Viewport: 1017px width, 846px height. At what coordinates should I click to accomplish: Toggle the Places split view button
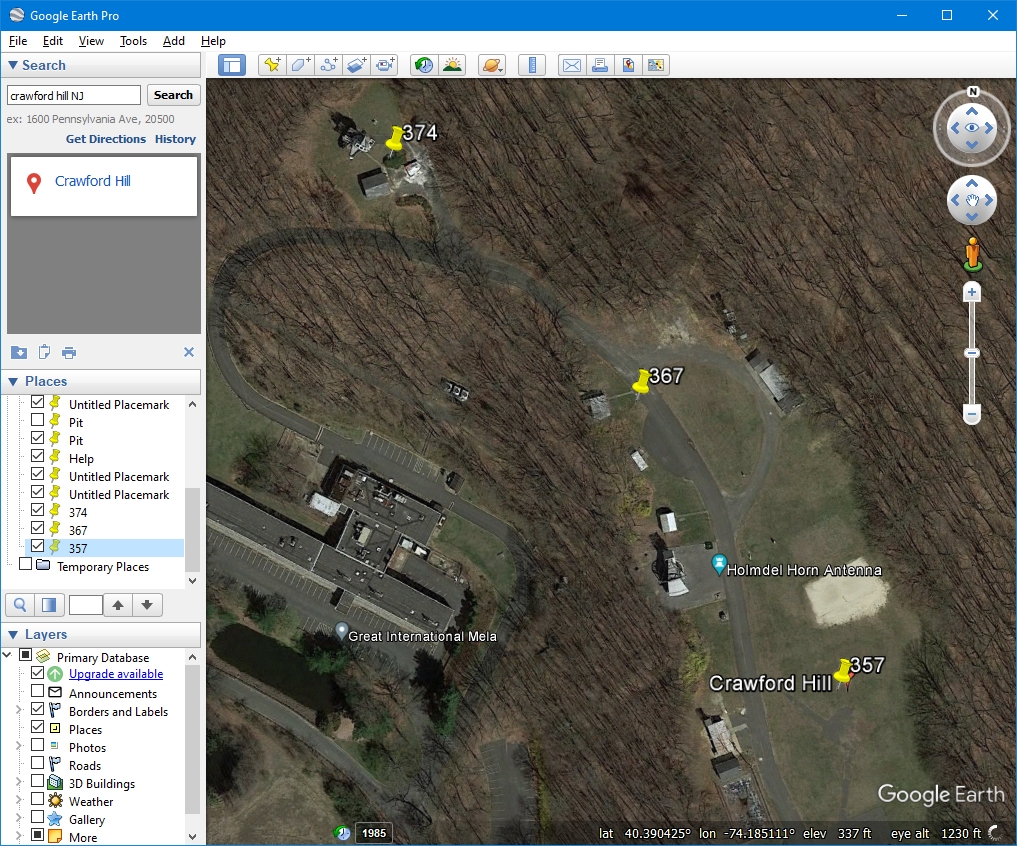click(x=49, y=605)
